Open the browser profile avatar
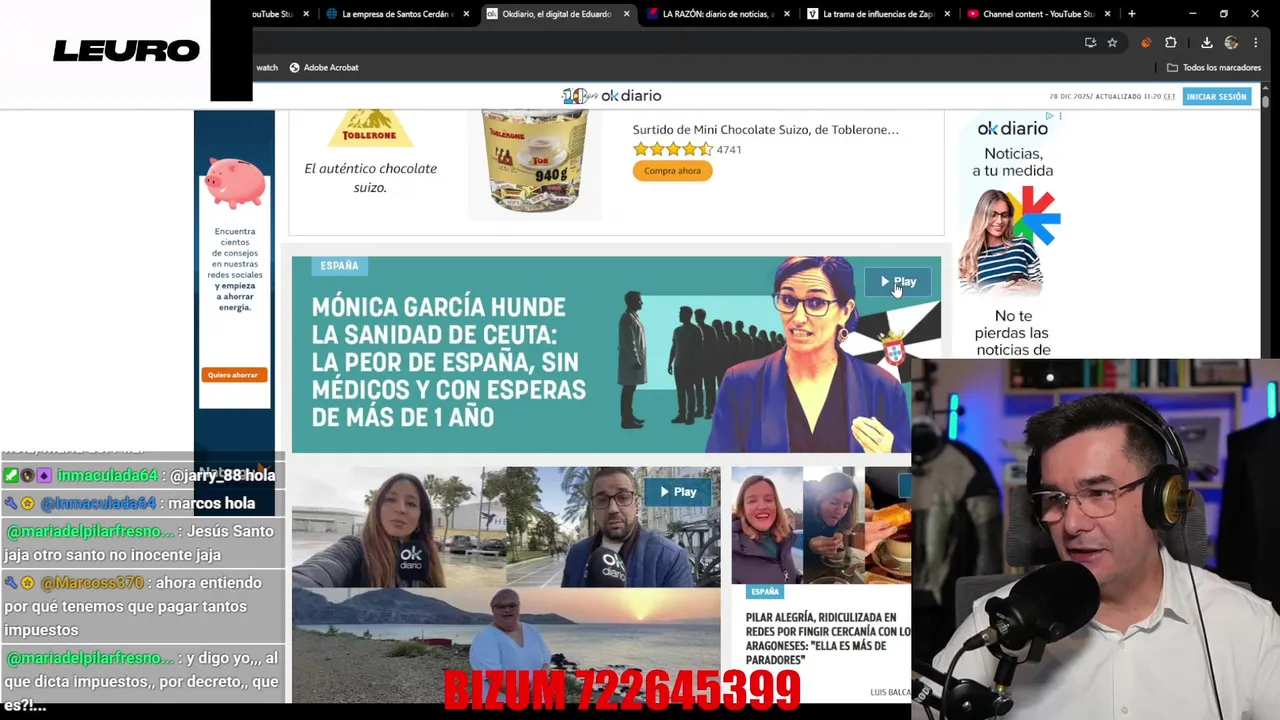1280x720 pixels. 1231,43
